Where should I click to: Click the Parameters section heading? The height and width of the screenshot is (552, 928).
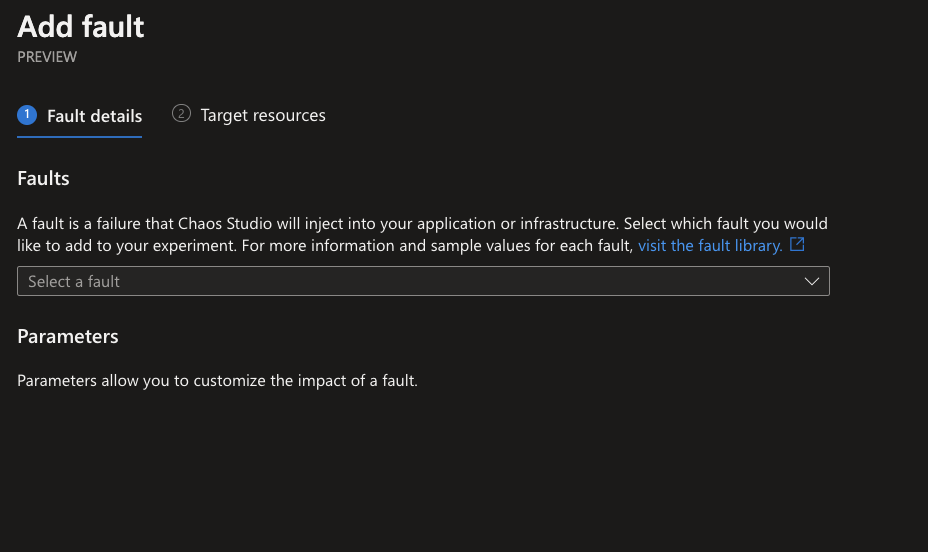tap(67, 336)
